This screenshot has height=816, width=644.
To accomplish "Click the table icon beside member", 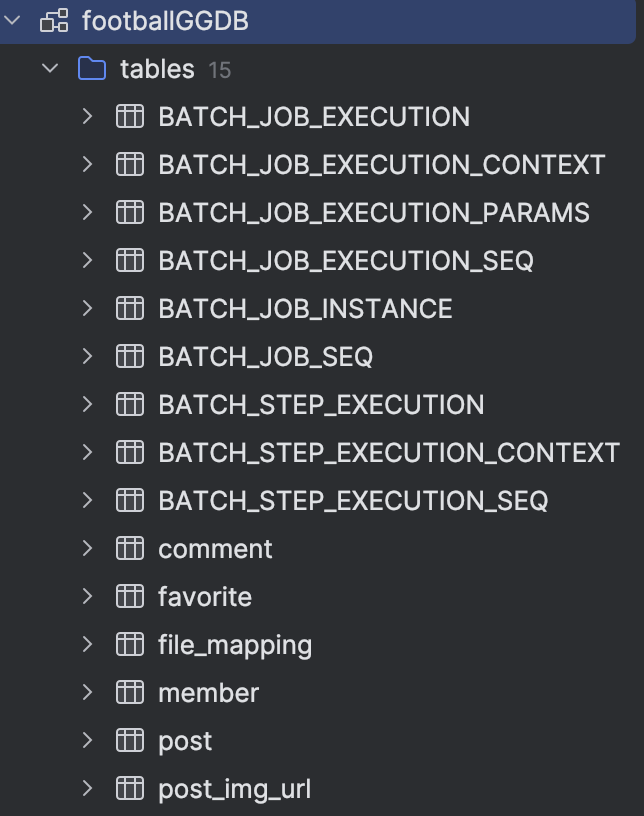I will (130, 693).
